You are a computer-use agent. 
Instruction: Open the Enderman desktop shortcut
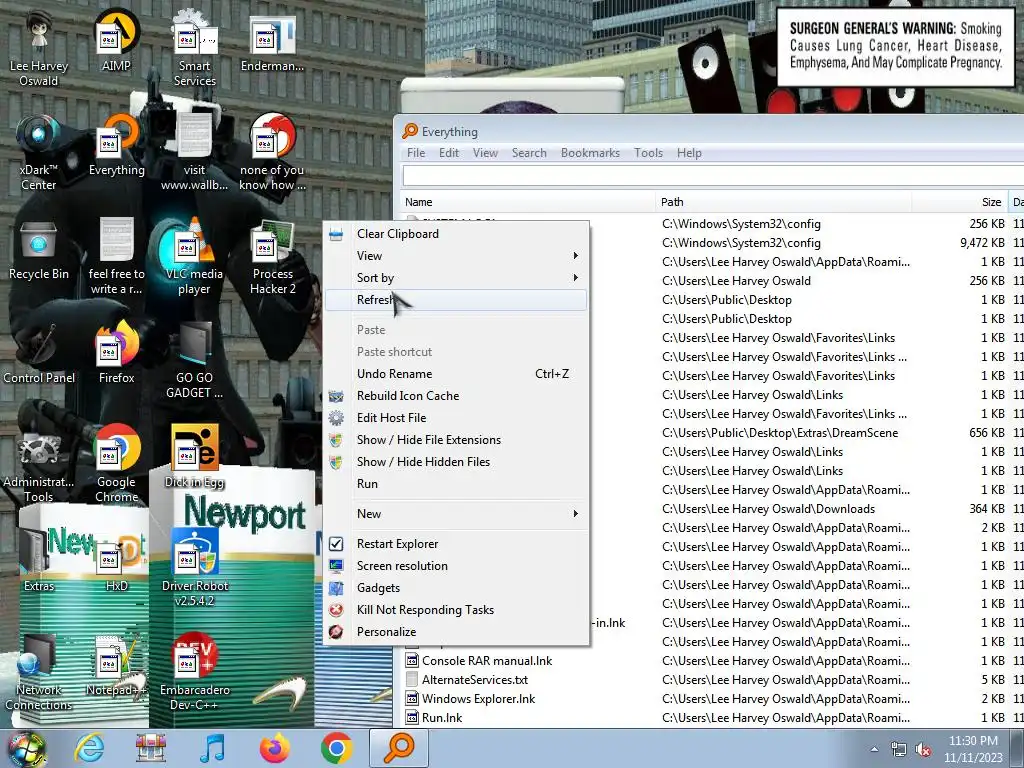coord(272,40)
